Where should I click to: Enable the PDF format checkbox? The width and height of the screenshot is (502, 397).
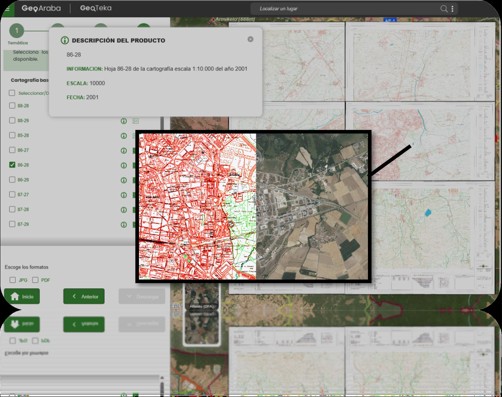tap(35, 280)
